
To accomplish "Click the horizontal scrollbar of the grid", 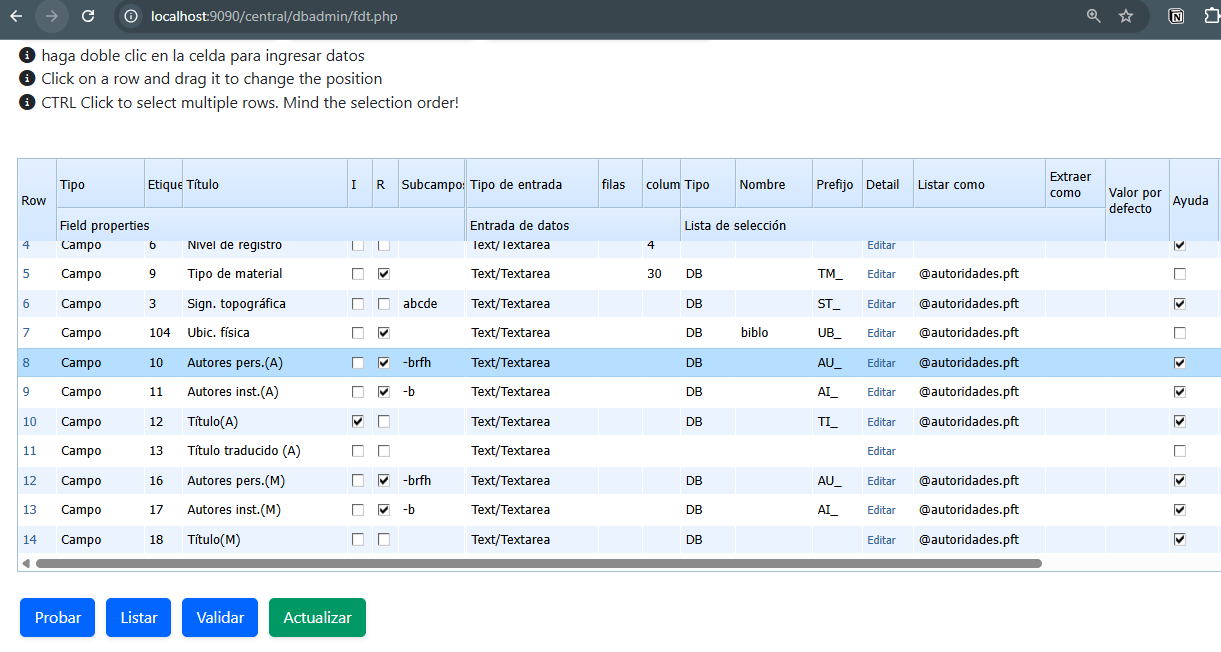I will [538, 564].
